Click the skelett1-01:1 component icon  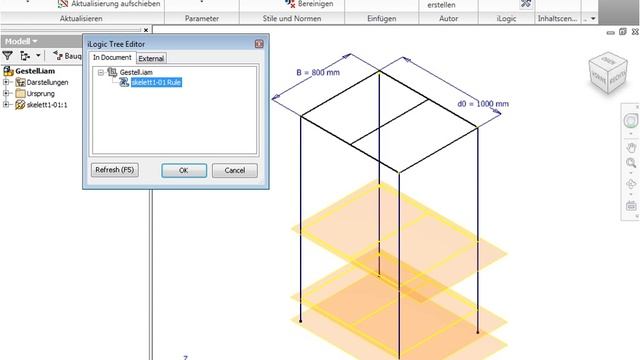[x=20, y=105]
